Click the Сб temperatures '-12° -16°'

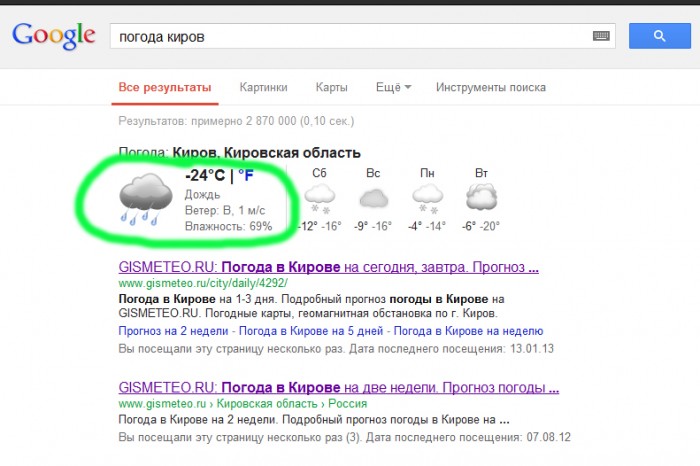320,226
